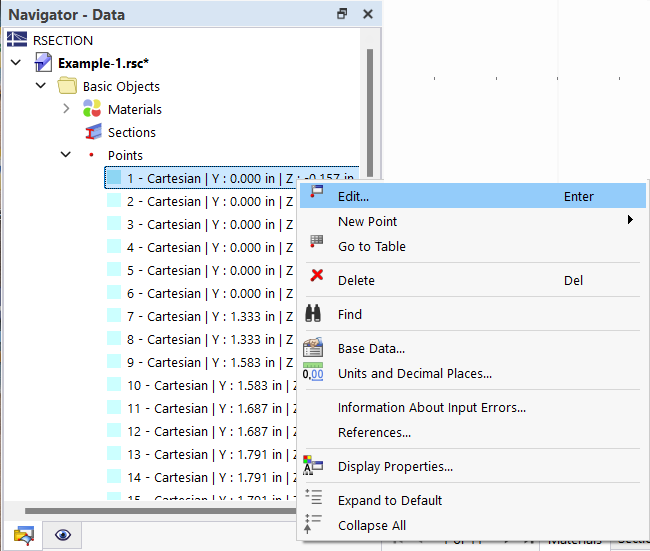Undock the Navigator panel
Screen dimensions: 650x551
(x=342, y=14)
